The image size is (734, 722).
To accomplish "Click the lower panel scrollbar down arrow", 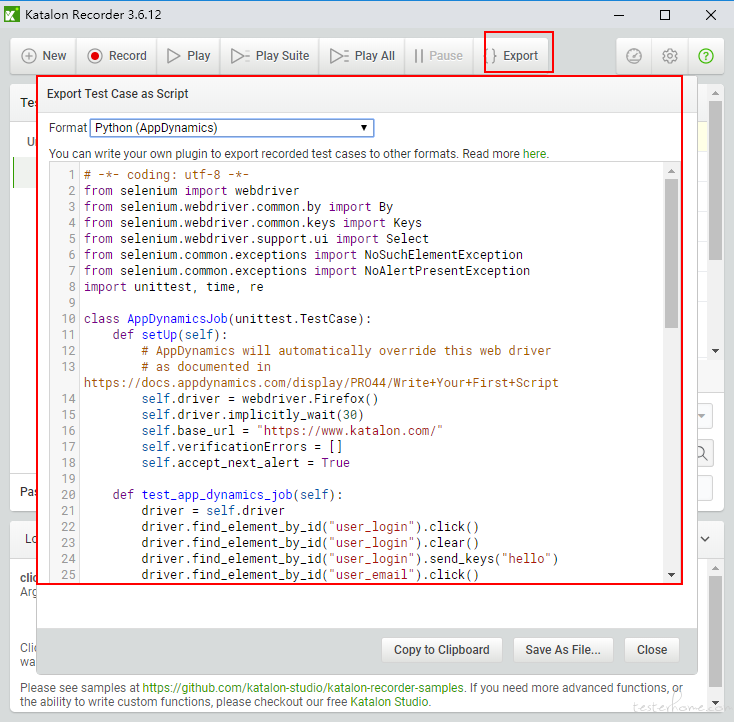I will [715, 702].
